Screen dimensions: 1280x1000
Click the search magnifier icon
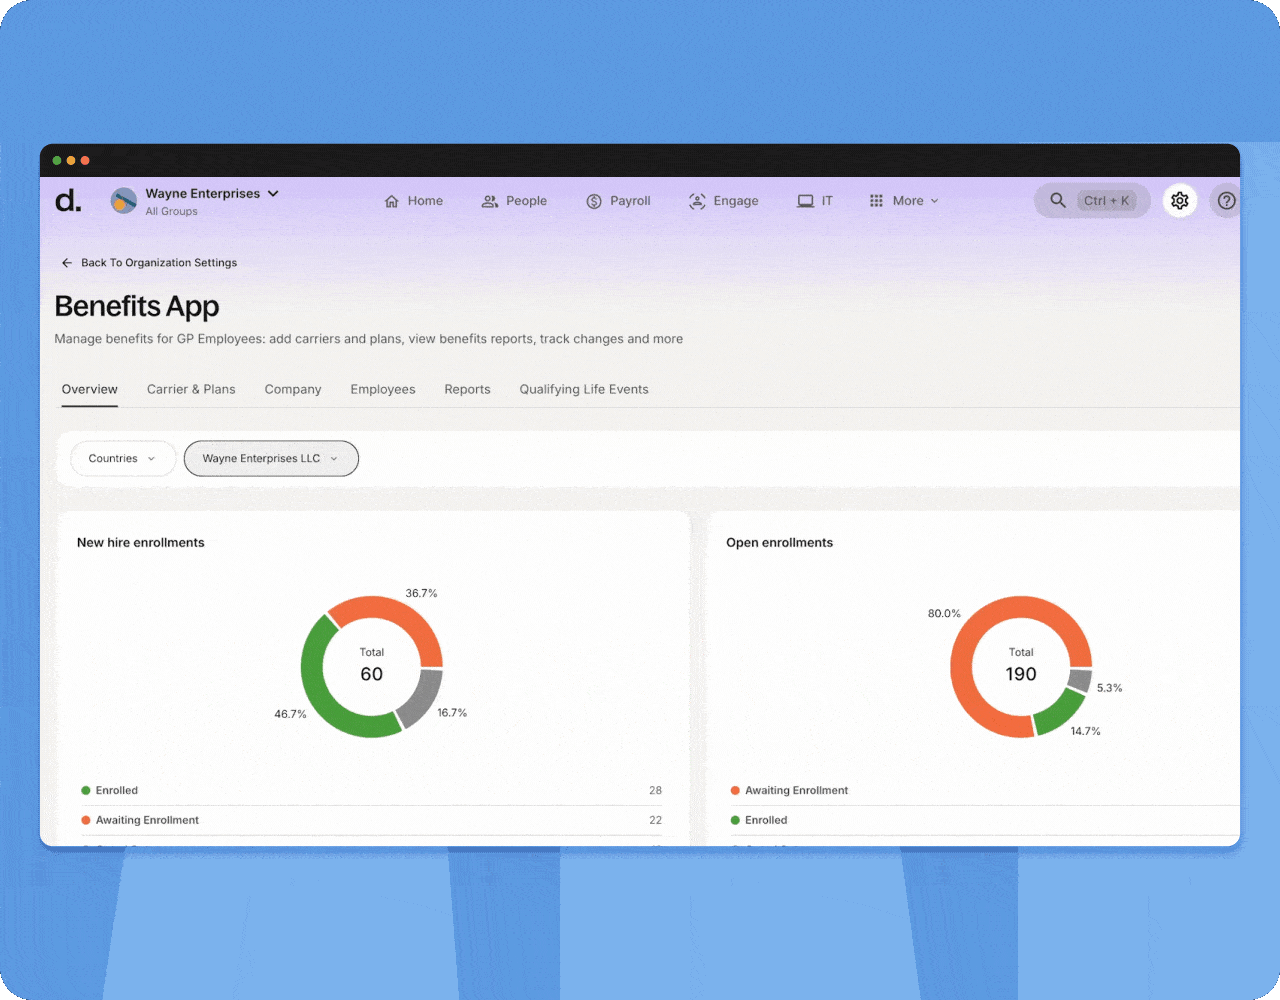[x=1058, y=200]
